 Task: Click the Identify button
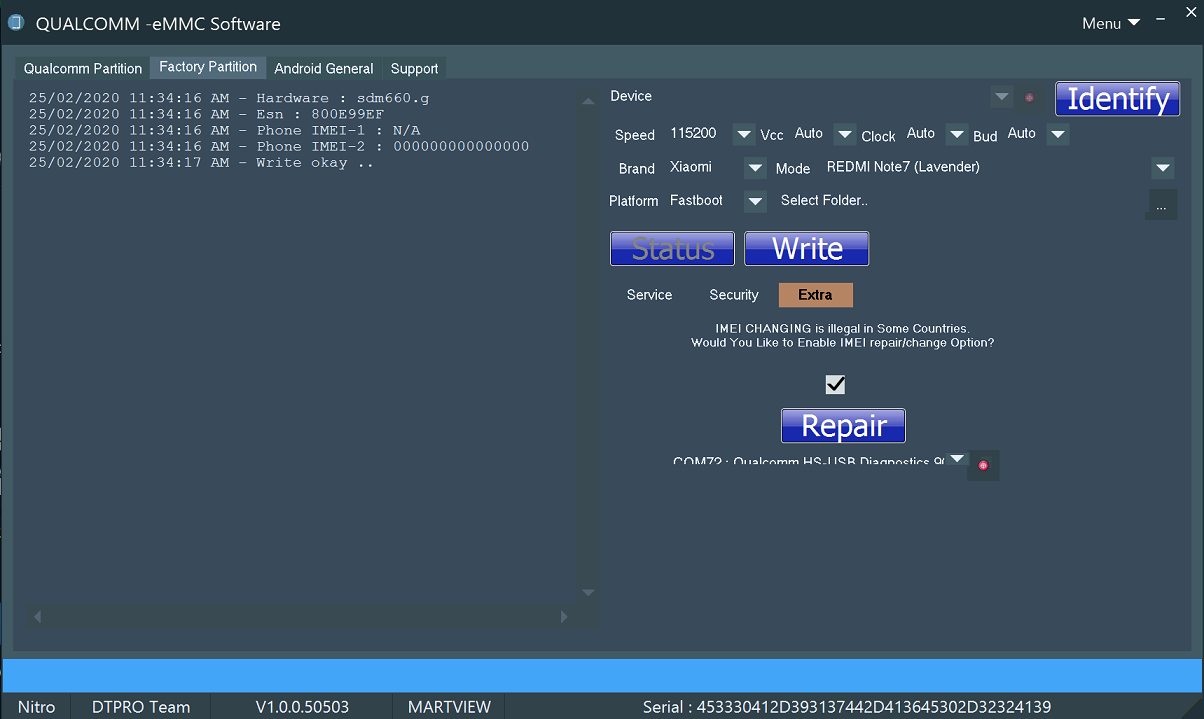point(1118,99)
